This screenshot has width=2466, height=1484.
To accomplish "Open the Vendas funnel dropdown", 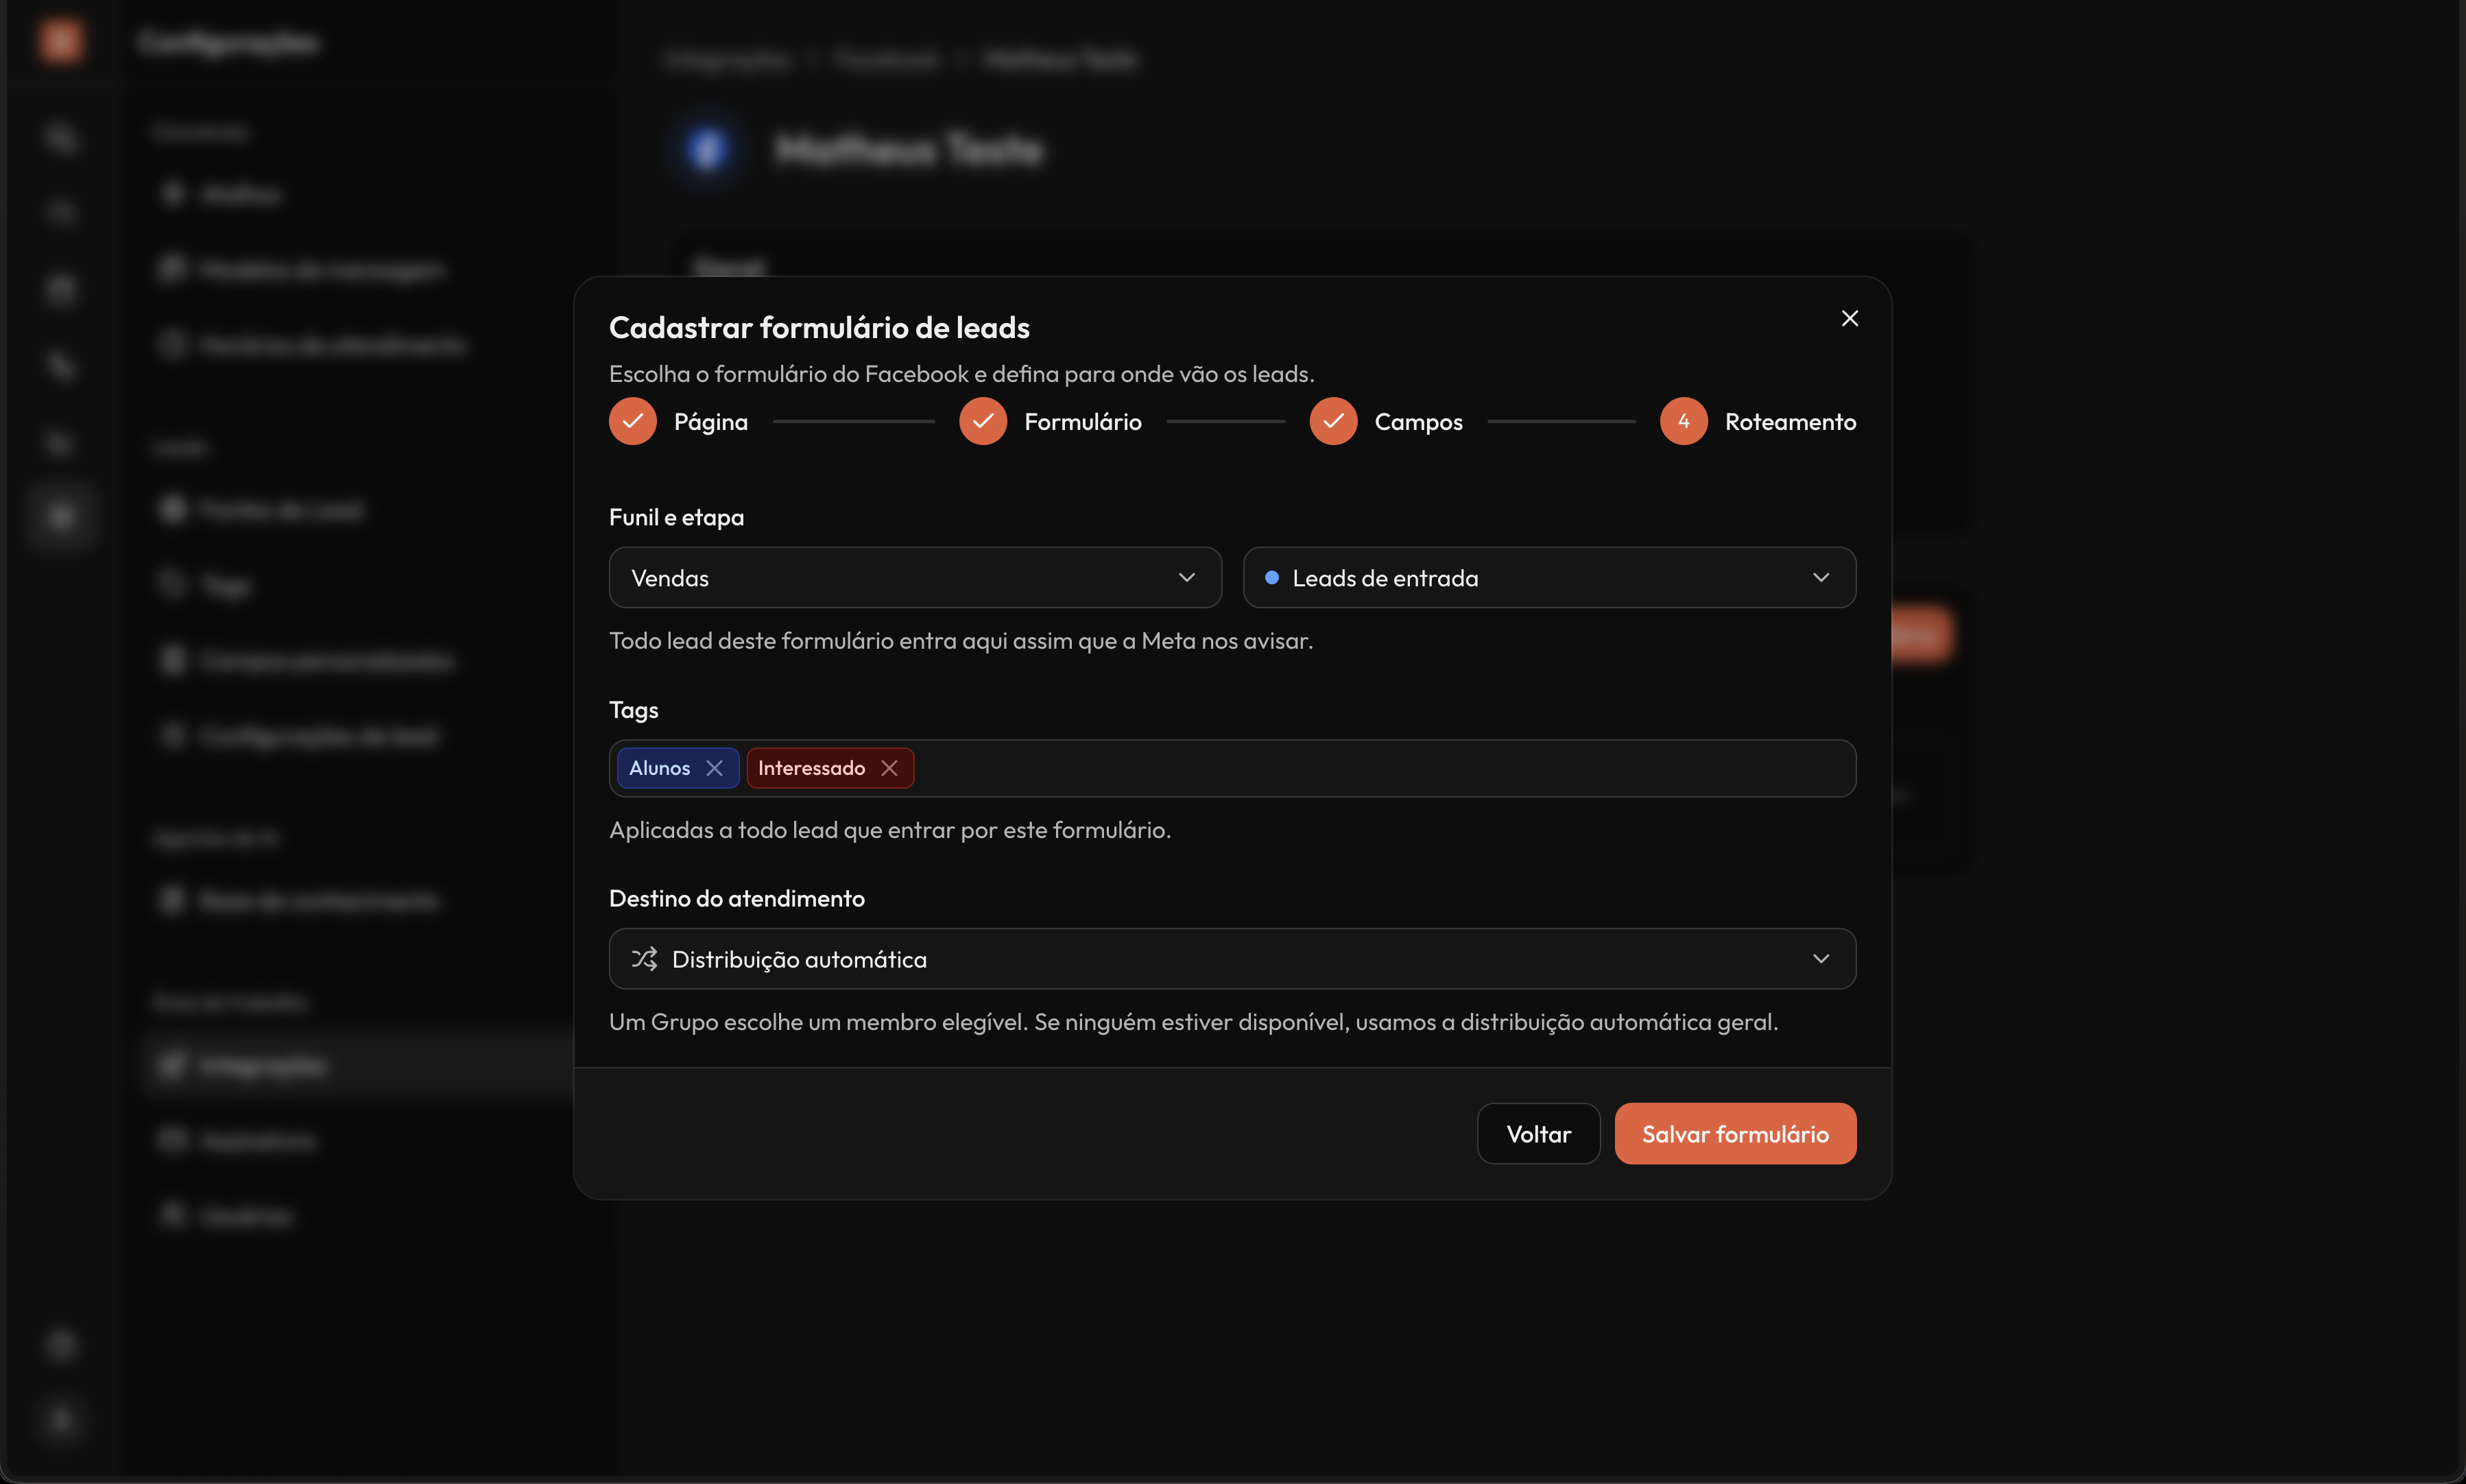I will [915, 577].
